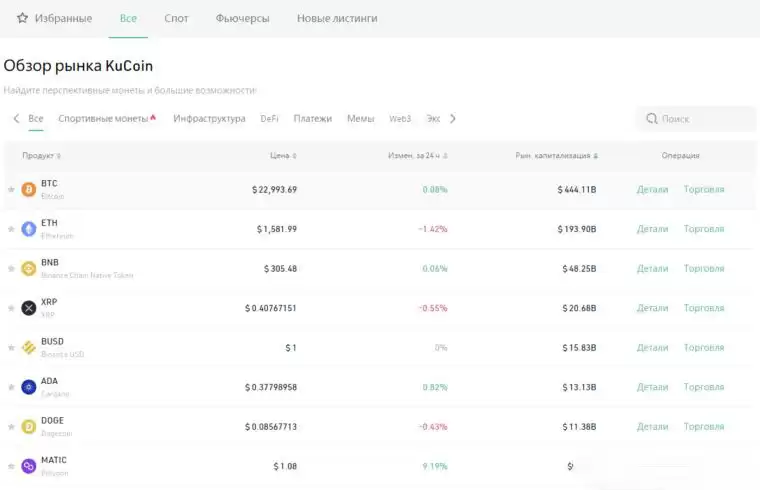Sort by Цена column arrows
This screenshot has width=760, height=490.
(x=294, y=156)
